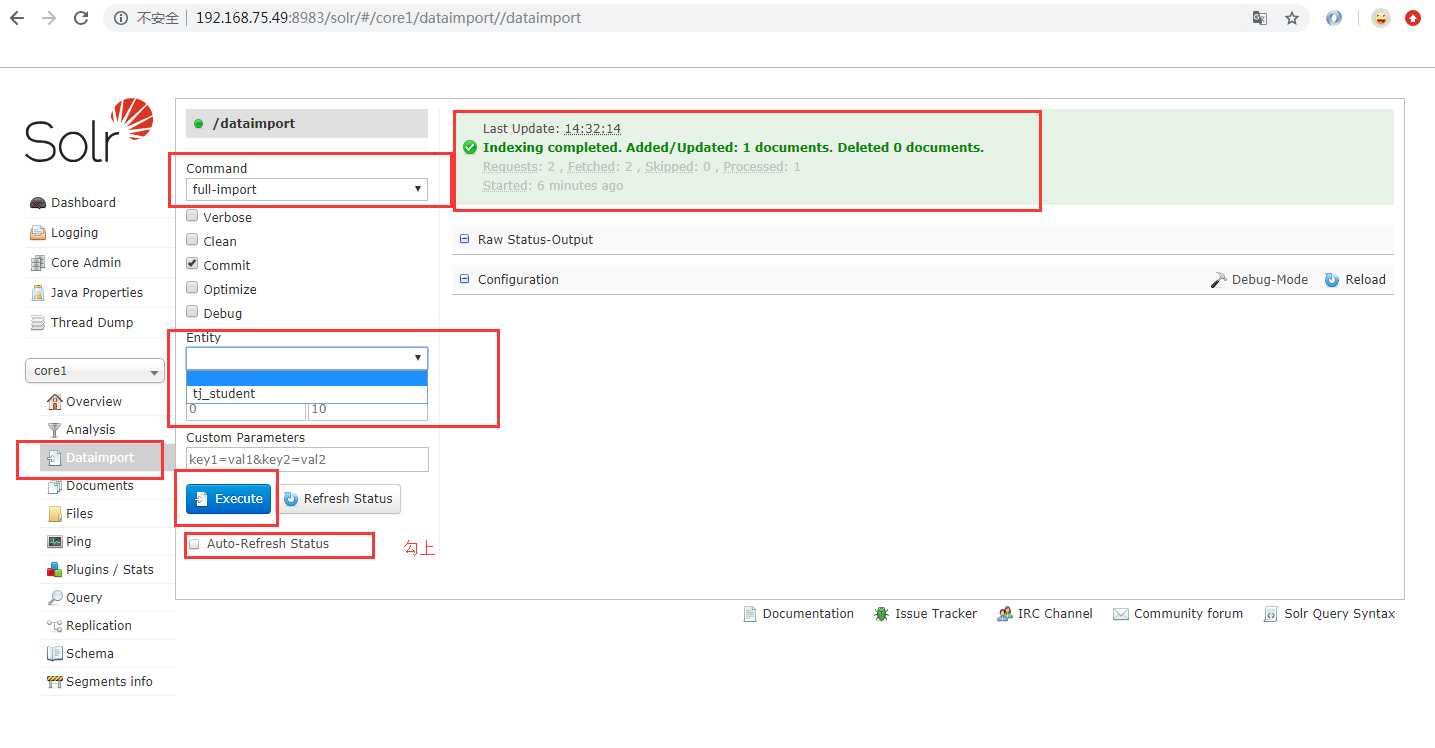Click the browser back arrow

tap(17, 18)
